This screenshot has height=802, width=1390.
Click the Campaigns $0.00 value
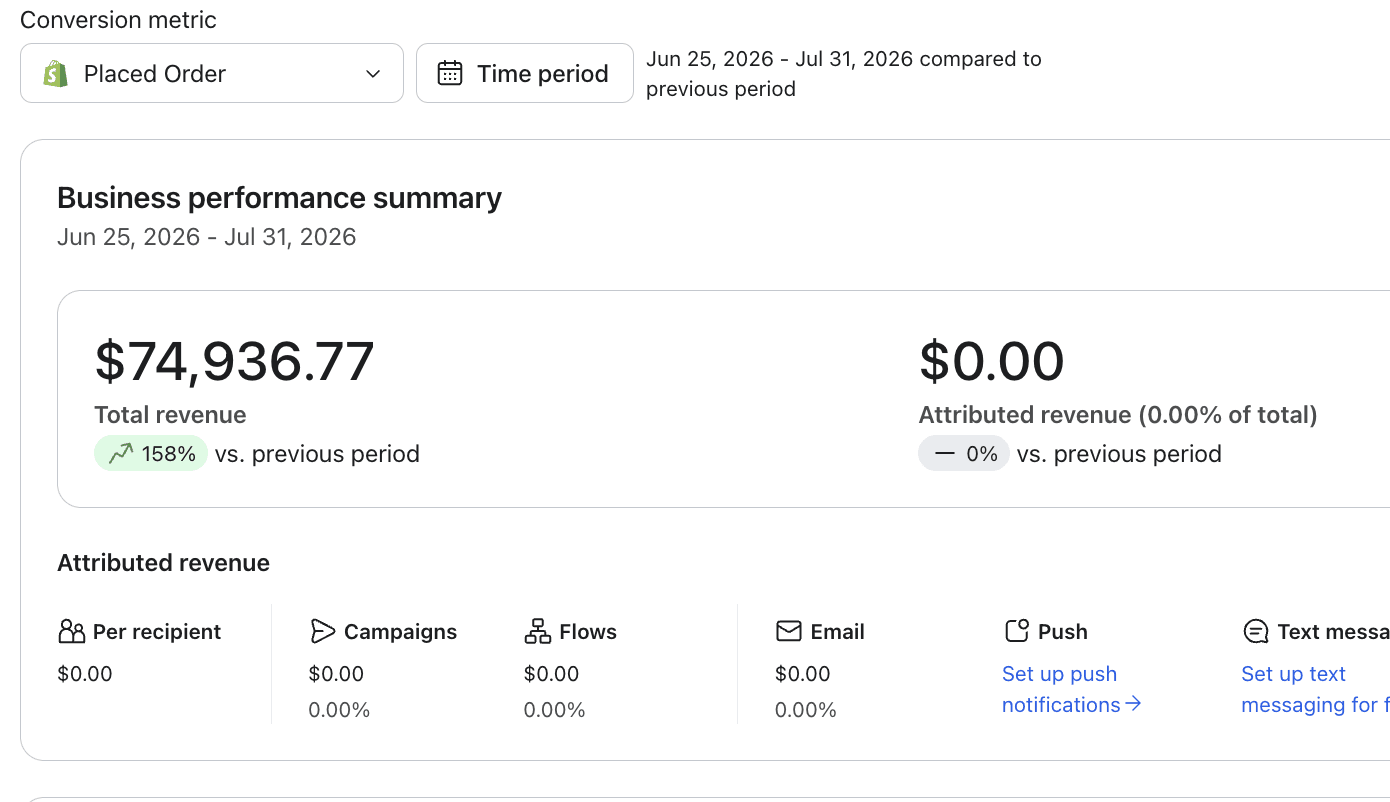336,674
